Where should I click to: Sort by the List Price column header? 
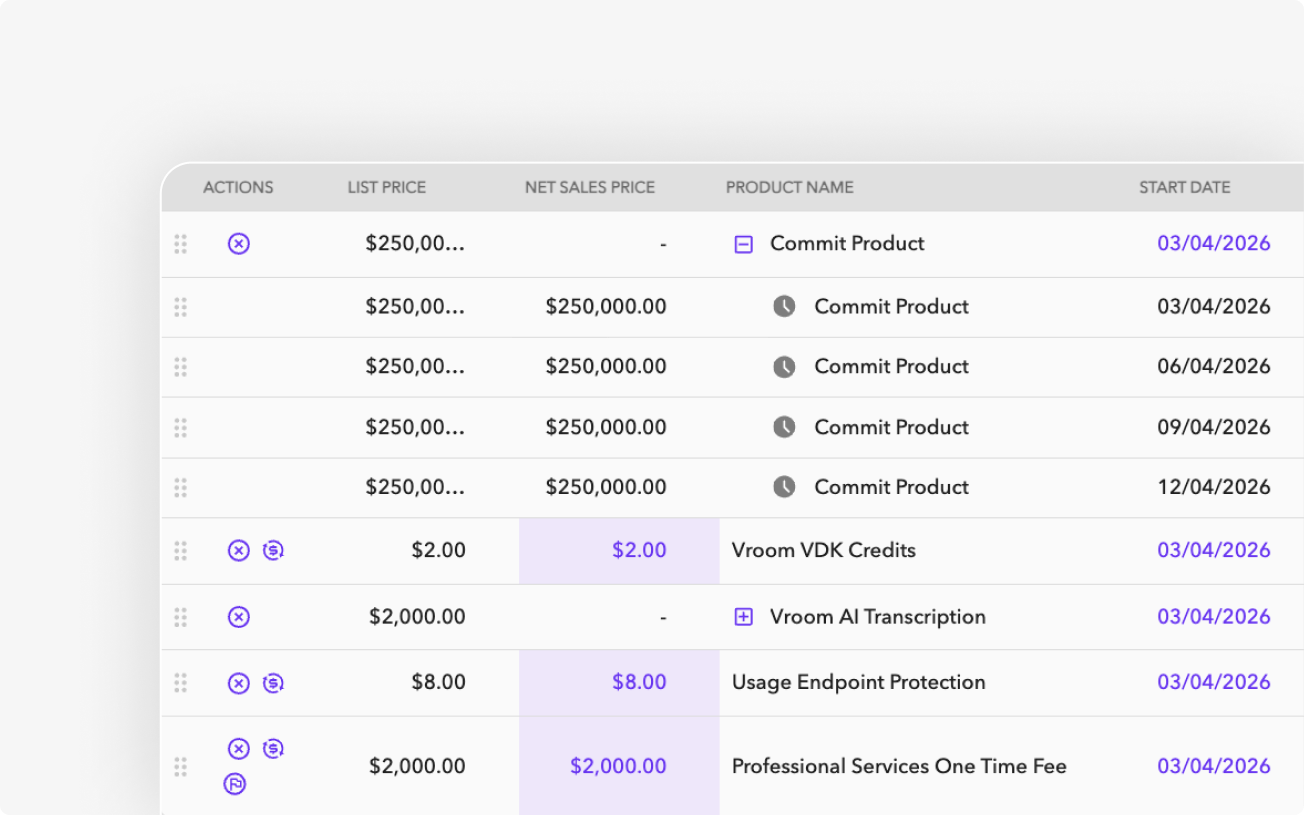pyautogui.click(x=386, y=187)
